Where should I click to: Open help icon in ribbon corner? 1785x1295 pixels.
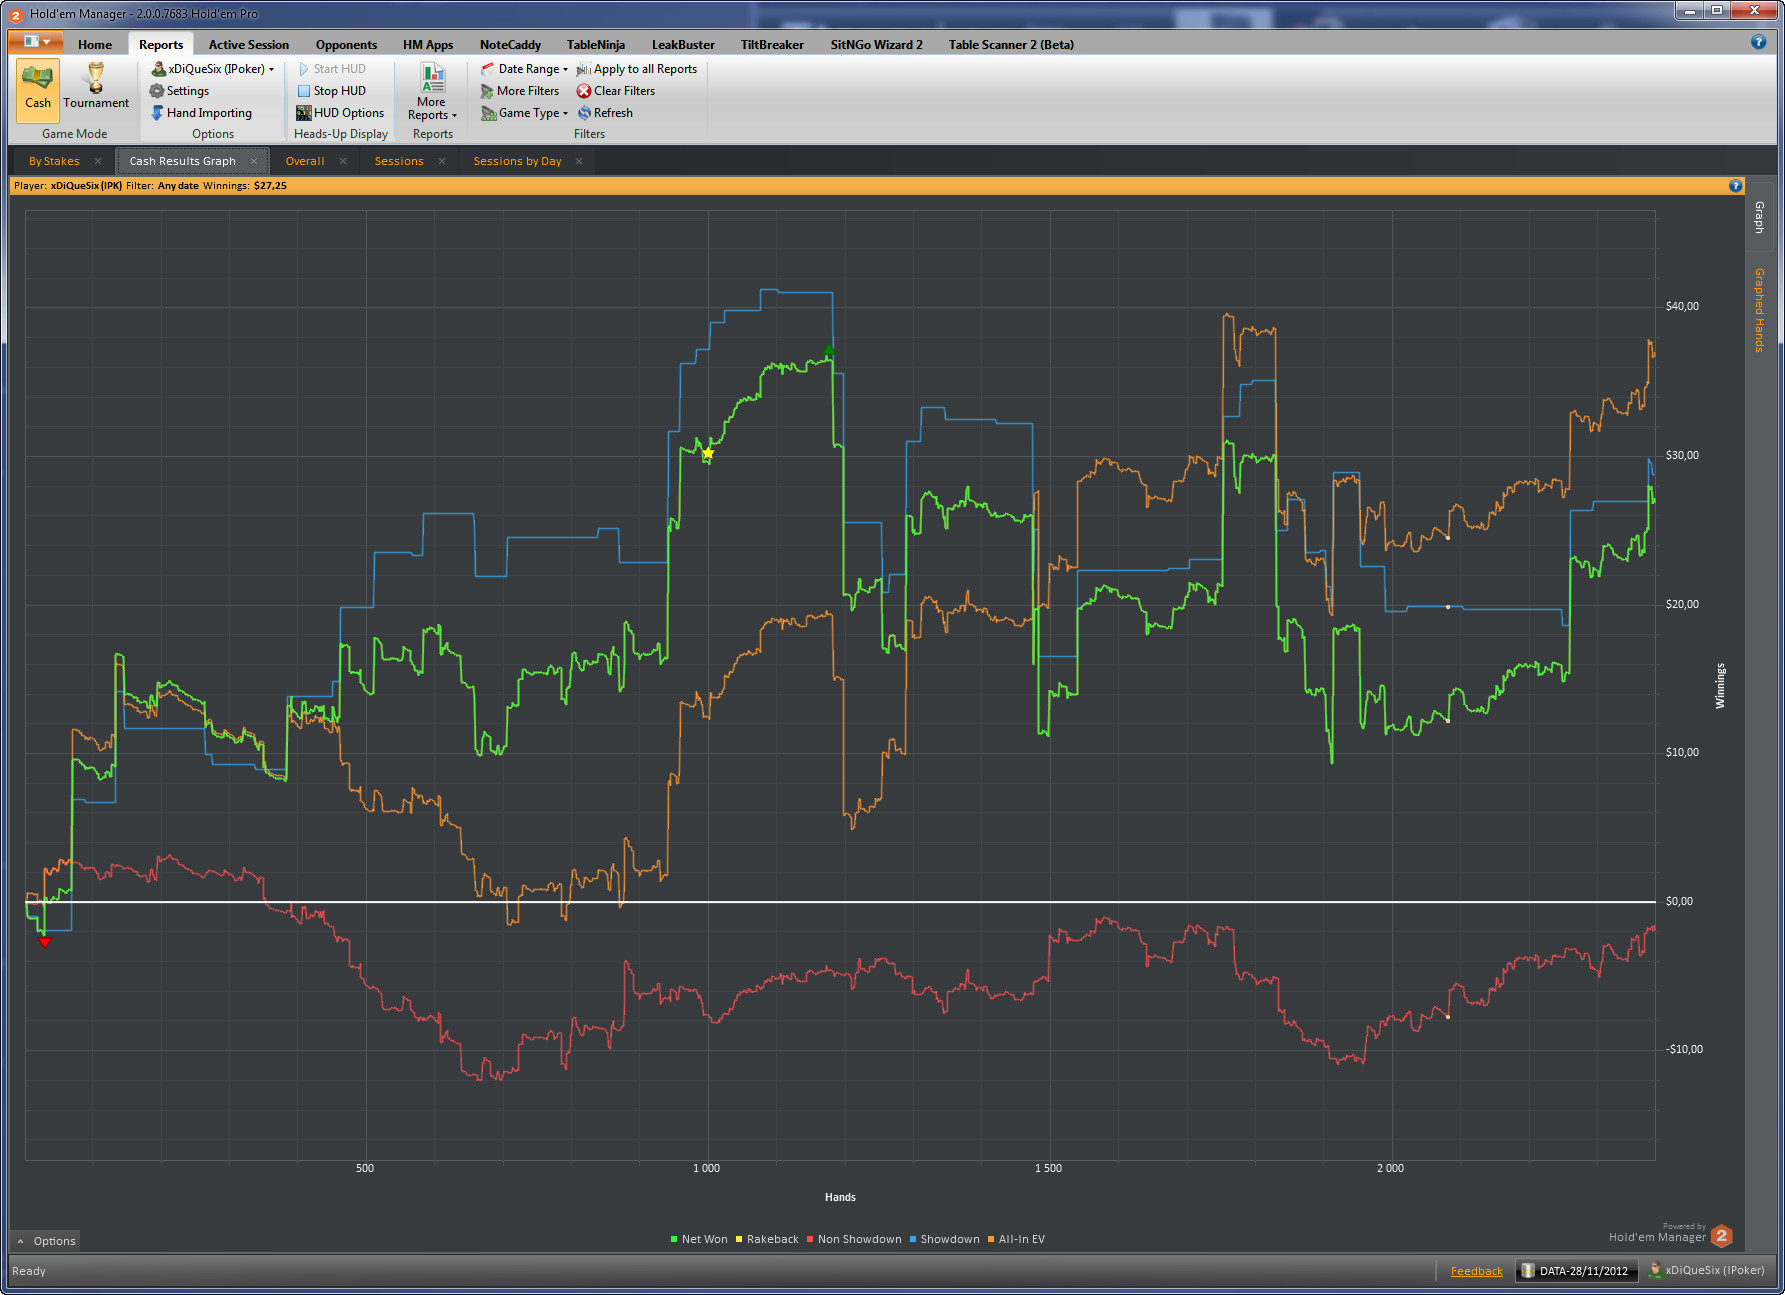pyautogui.click(x=1758, y=42)
